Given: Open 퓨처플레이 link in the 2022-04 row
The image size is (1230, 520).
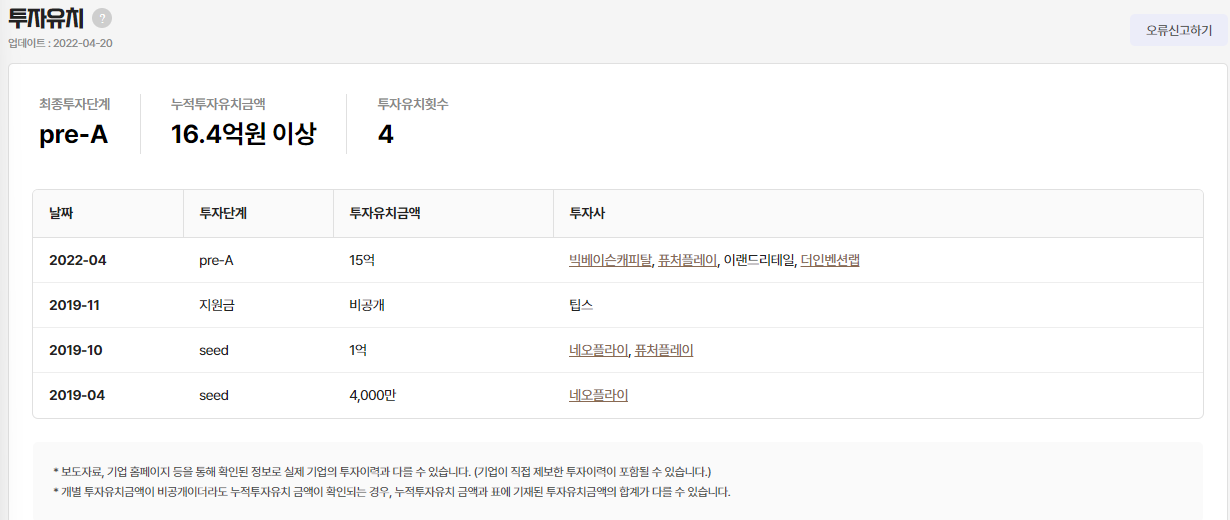Looking at the screenshot, I should (688, 260).
